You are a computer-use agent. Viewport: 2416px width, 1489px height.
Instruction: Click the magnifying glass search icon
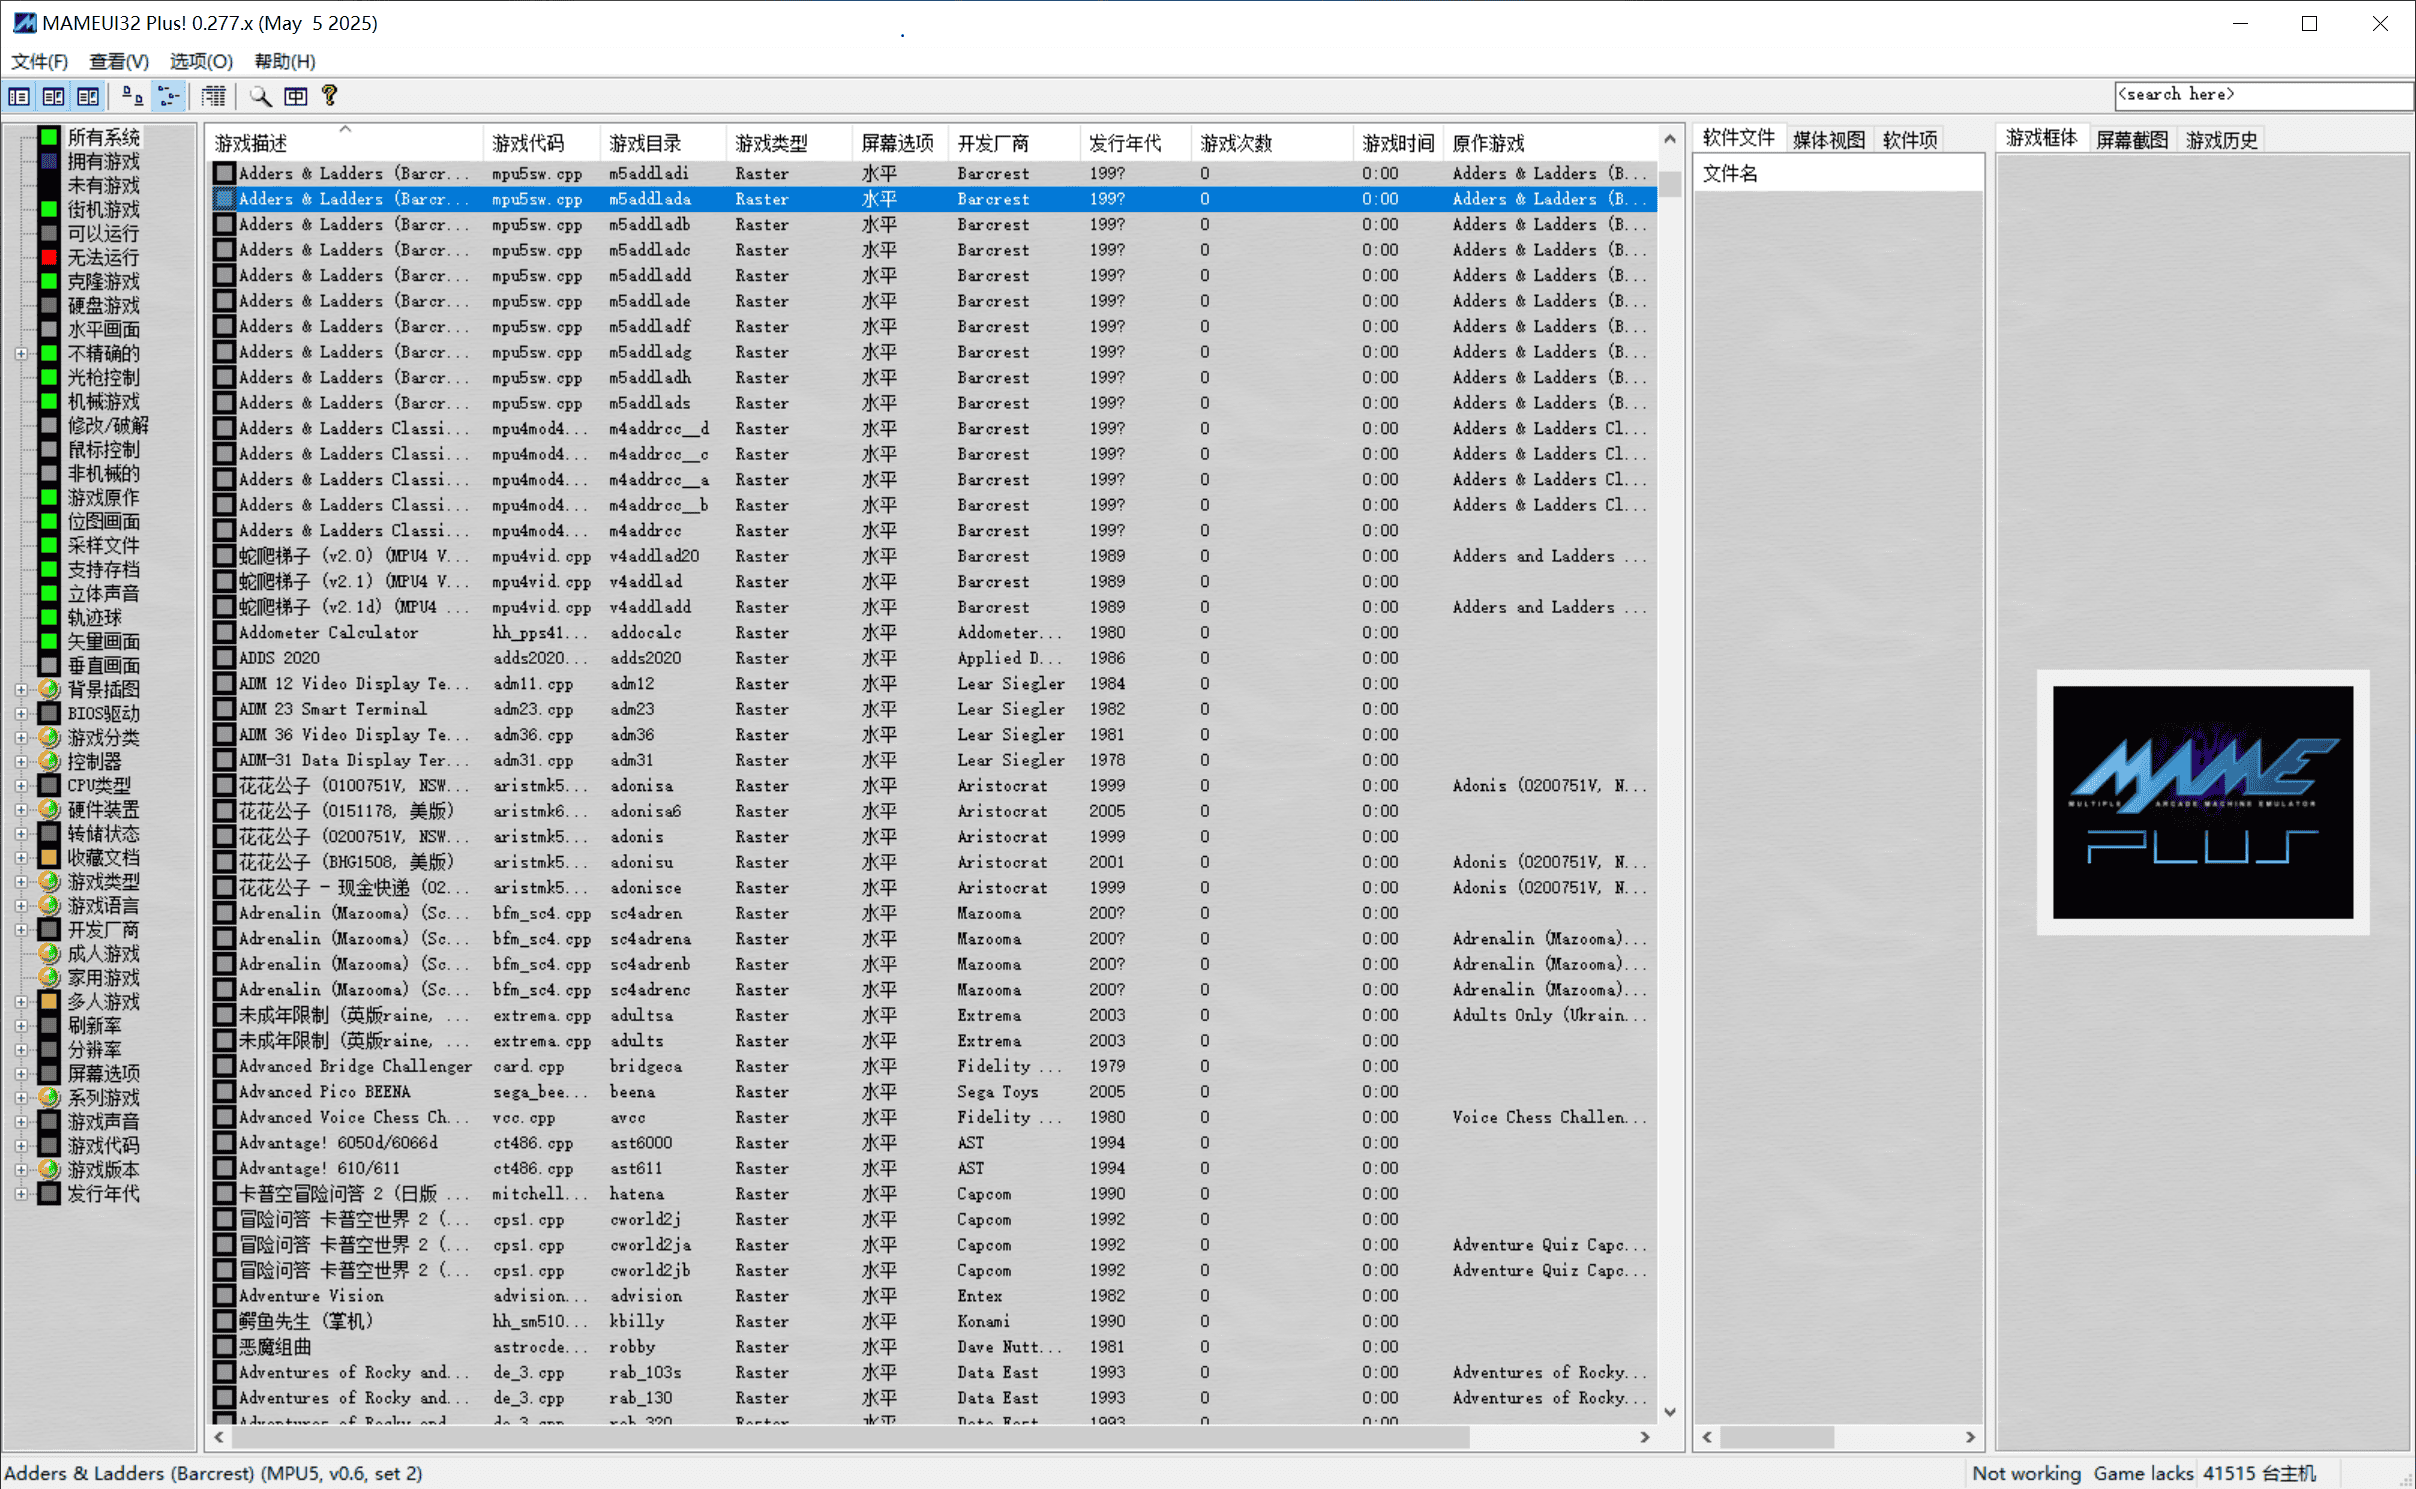[260, 96]
